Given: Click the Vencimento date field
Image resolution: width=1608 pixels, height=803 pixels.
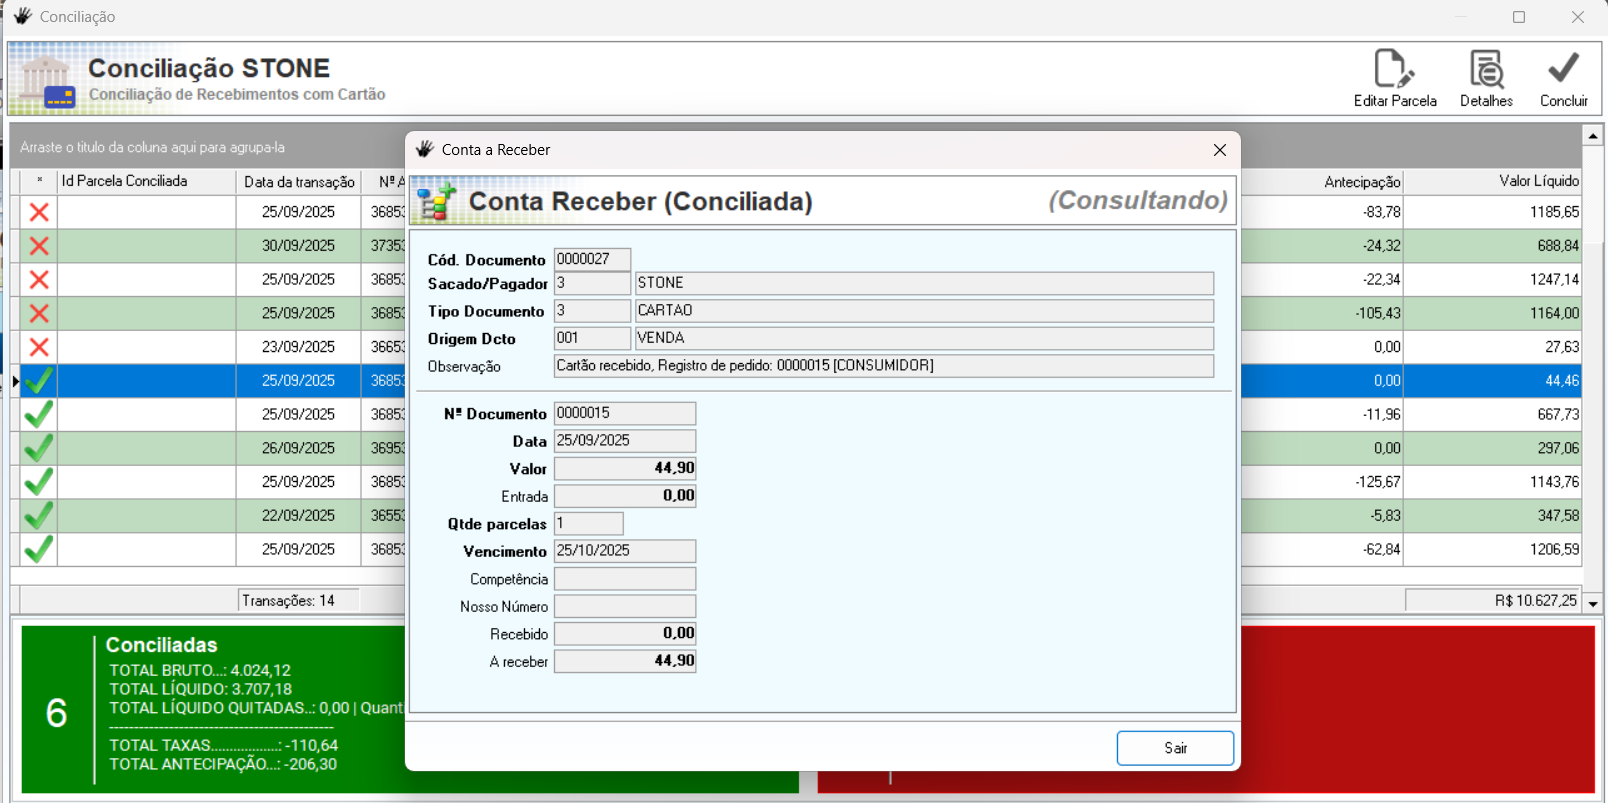Looking at the screenshot, I should click(625, 551).
